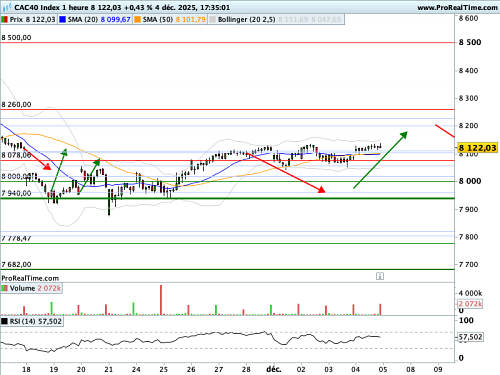
Task: Click the ProRealTime.com label under chart
Action: [x=30, y=278]
